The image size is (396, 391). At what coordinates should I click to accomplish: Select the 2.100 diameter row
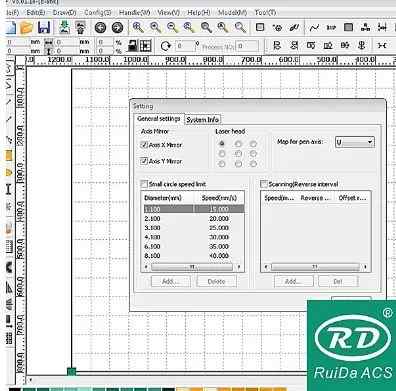(193, 219)
